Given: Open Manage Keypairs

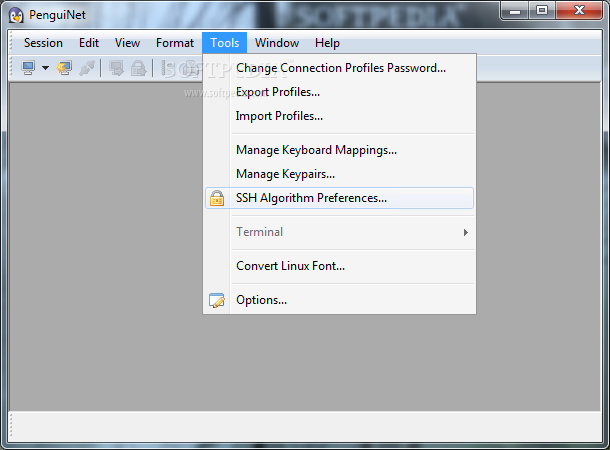Looking at the screenshot, I should coord(339,174).
